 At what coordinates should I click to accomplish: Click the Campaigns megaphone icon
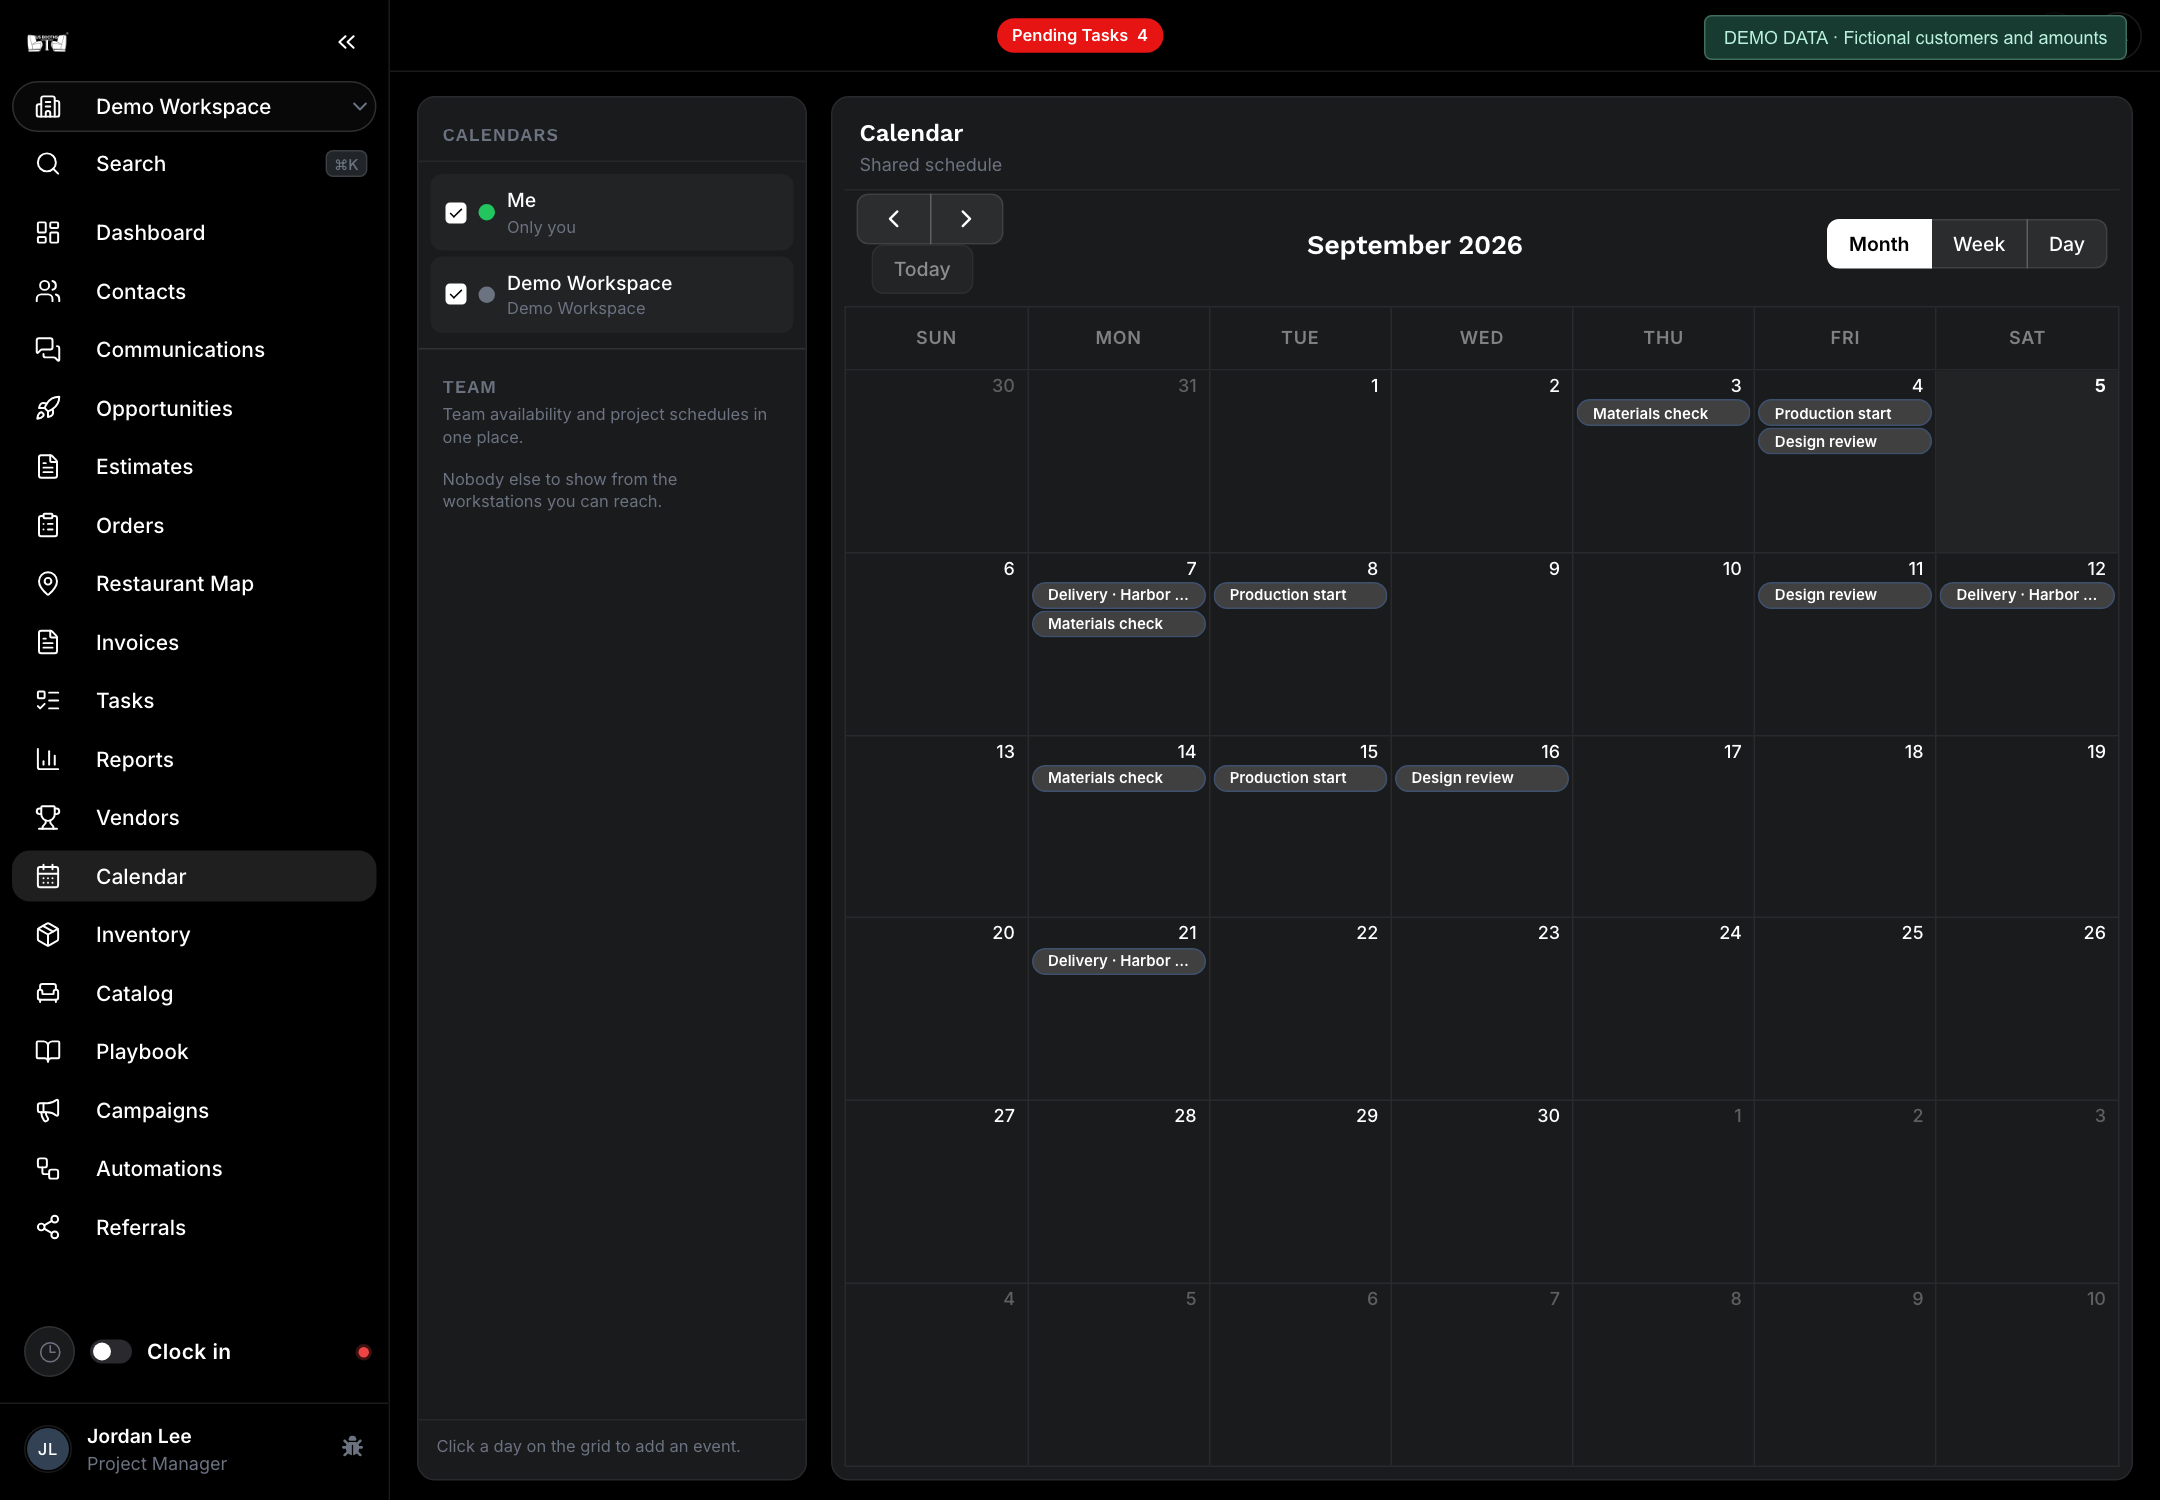(48, 1110)
